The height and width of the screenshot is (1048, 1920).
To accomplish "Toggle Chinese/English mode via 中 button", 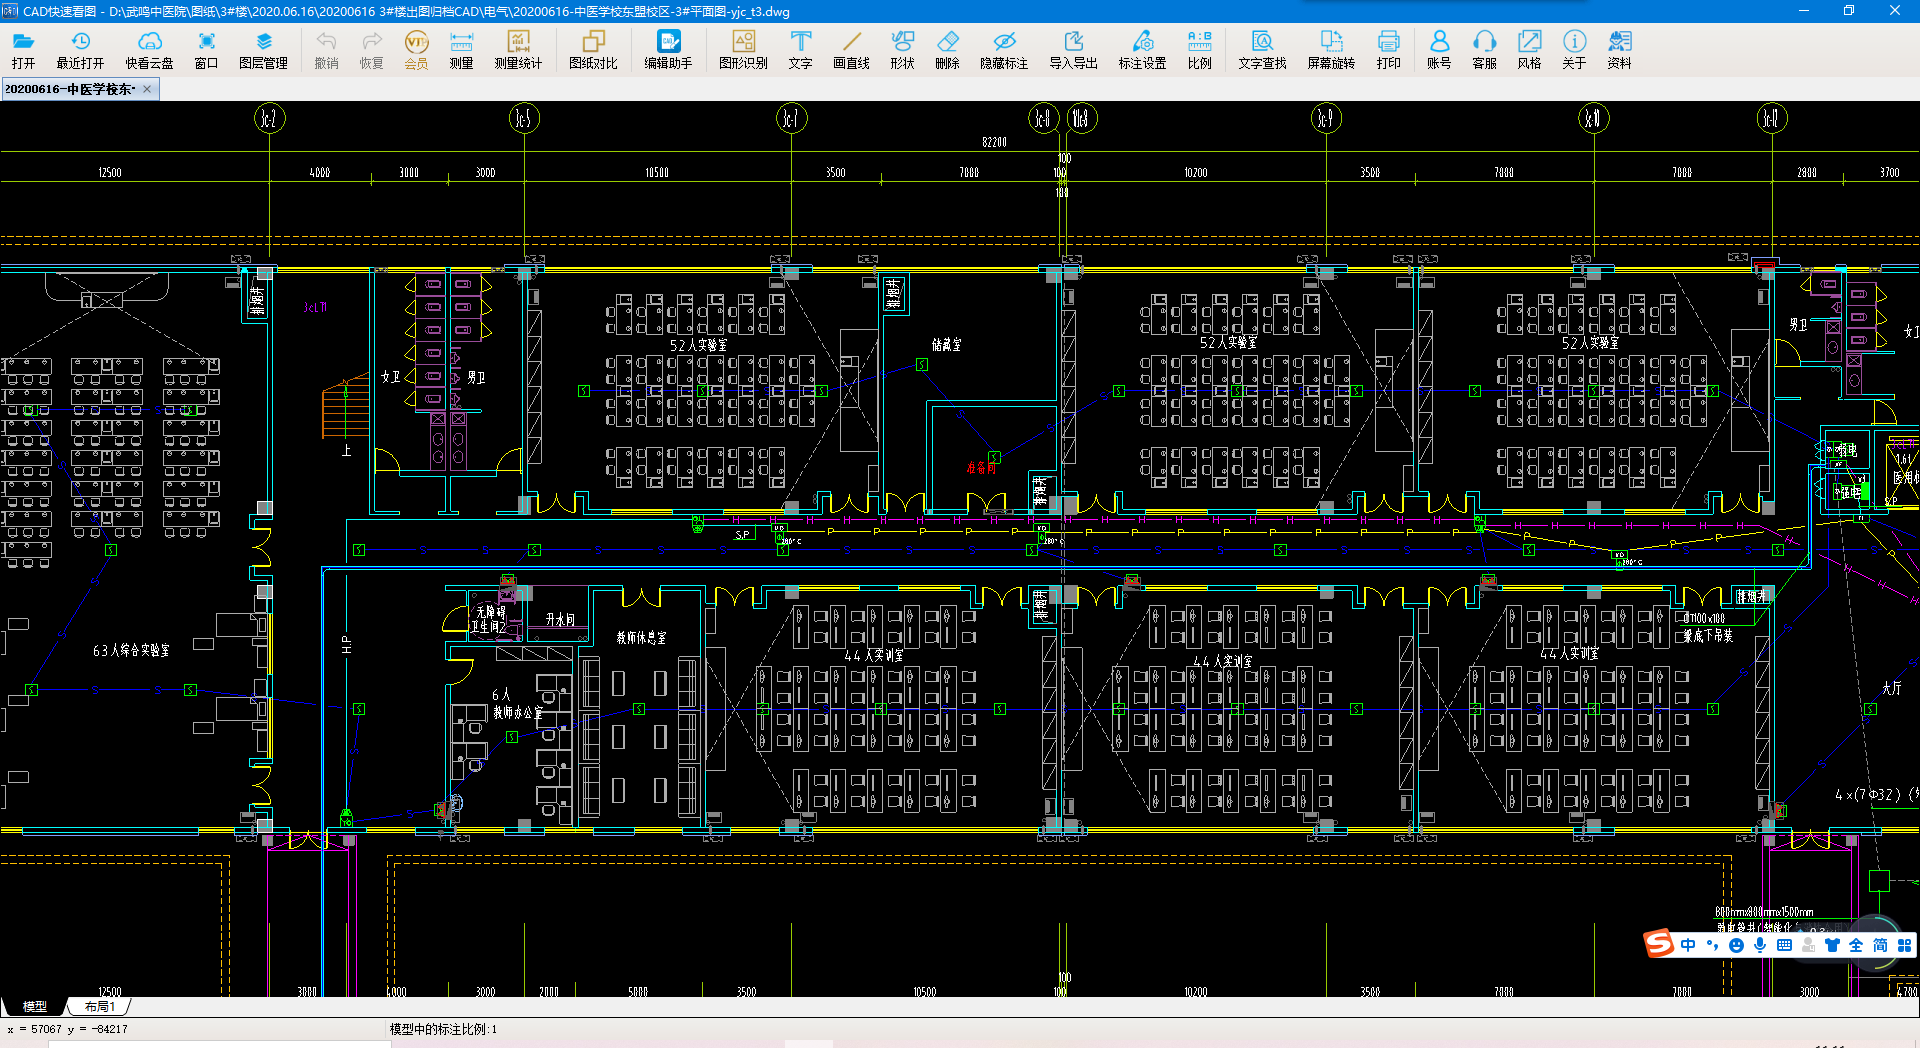I will click(1688, 945).
